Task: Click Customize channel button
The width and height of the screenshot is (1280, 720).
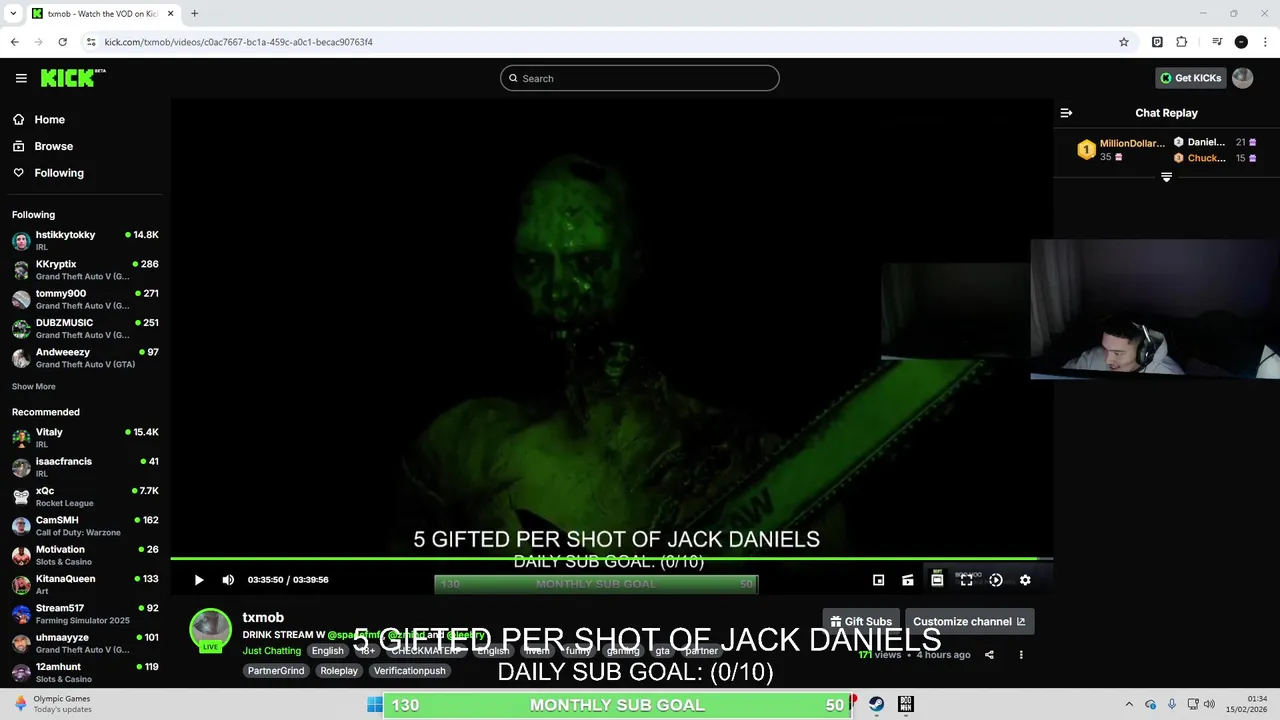Action: (x=969, y=621)
